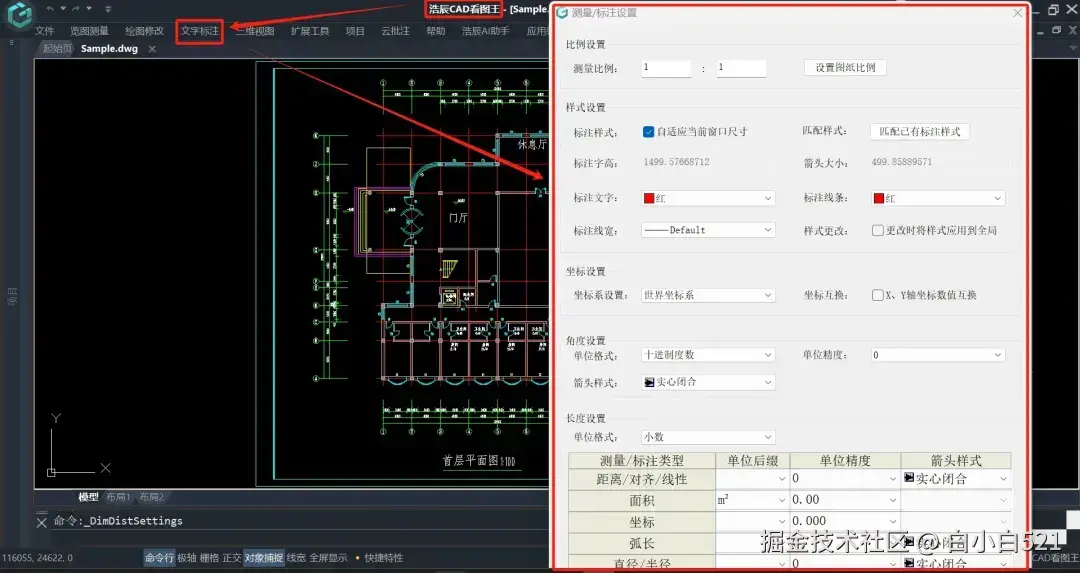Image resolution: width=1080 pixels, height=573 pixels.
Task: Open the 角度设置 单位精度 dropdown
Action: (938, 355)
